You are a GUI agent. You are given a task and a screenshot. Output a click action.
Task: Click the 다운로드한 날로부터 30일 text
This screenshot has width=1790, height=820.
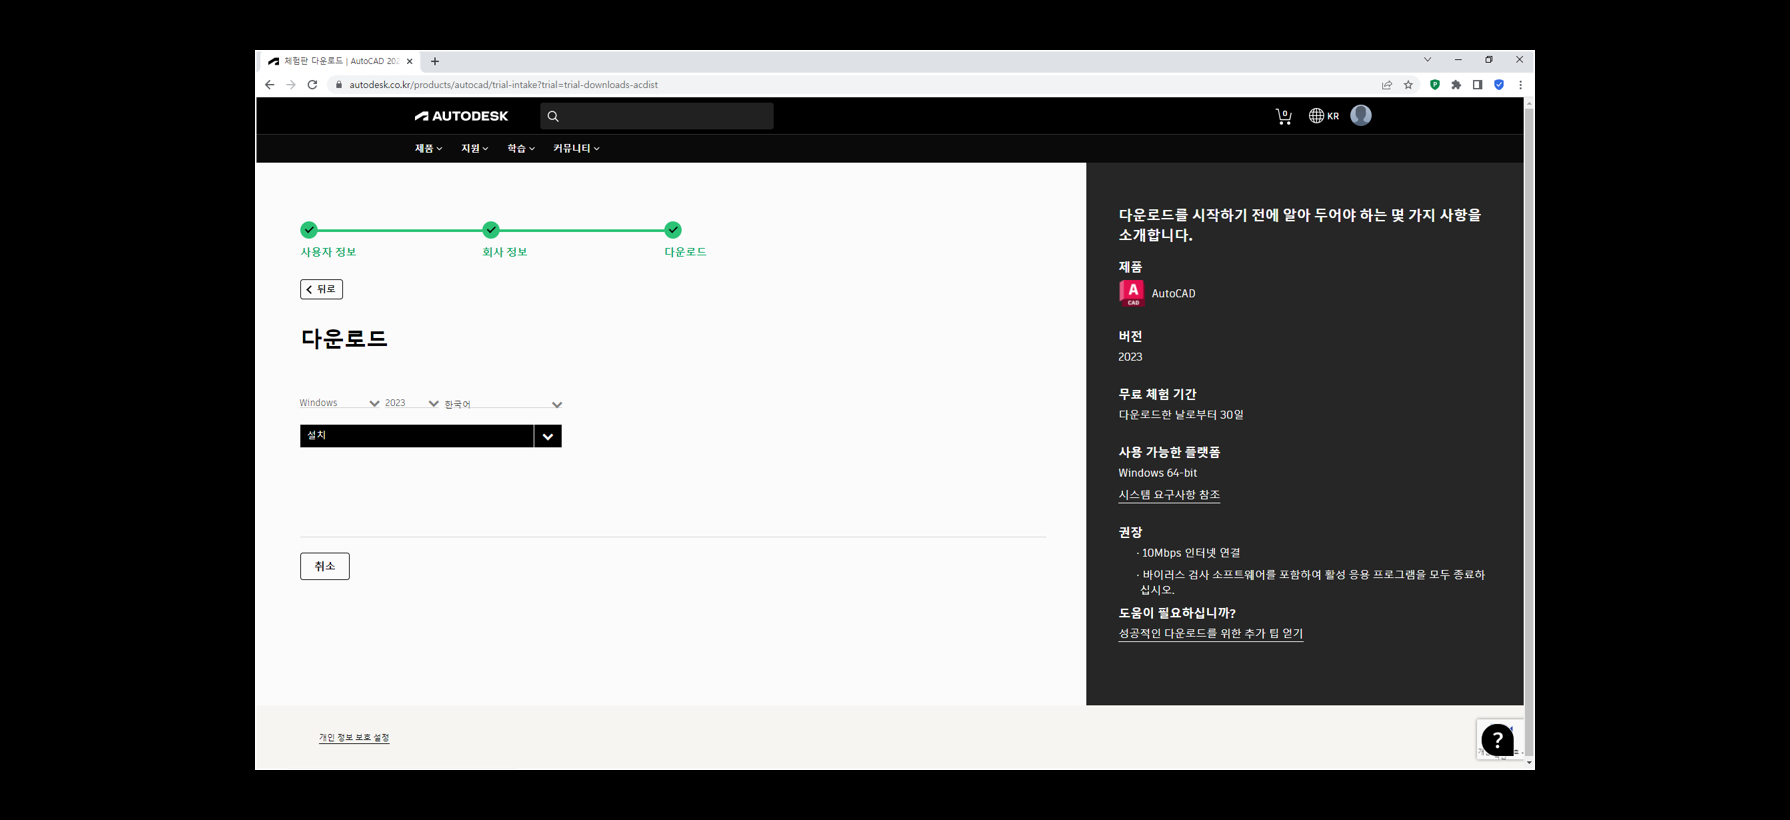[x=1181, y=414]
